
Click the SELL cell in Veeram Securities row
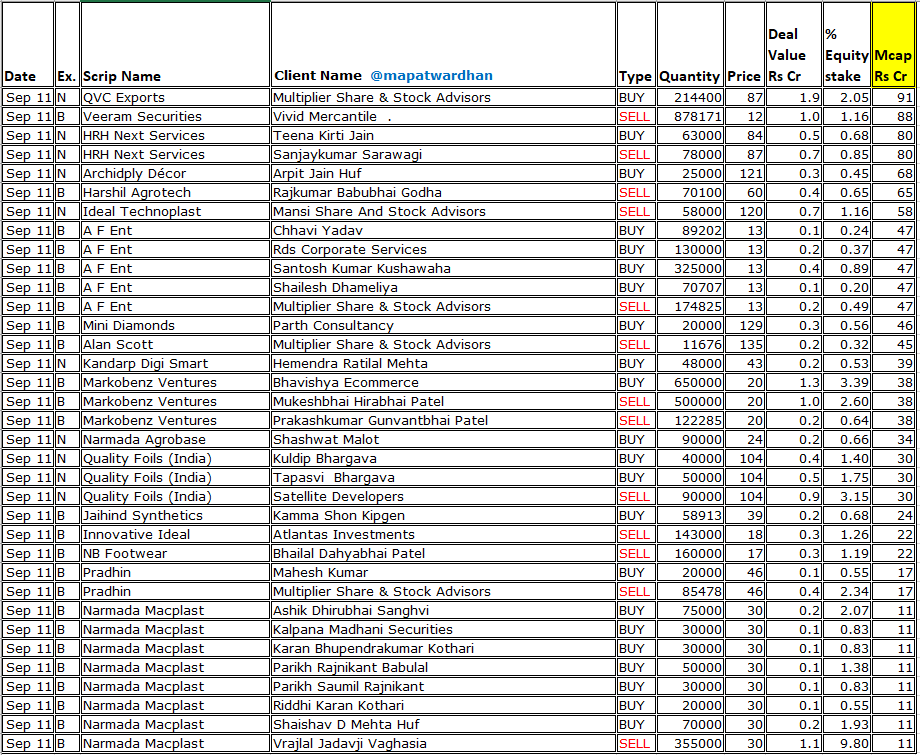(x=636, y=116)
